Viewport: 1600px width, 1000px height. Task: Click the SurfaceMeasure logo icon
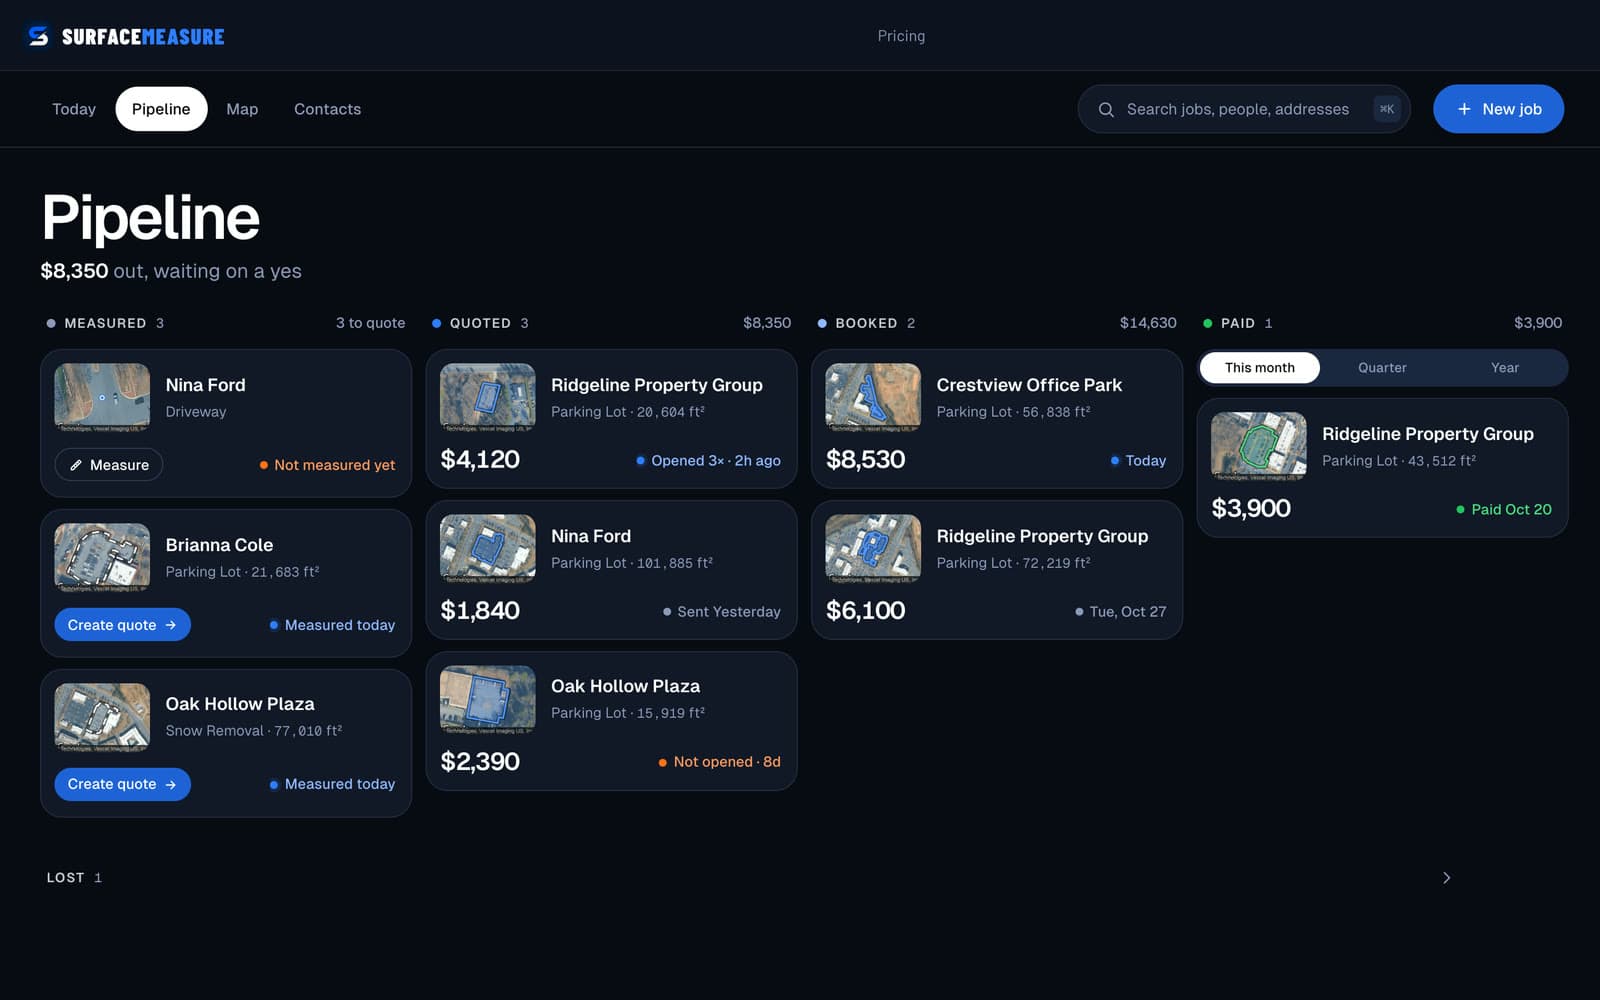click(38, 36)
